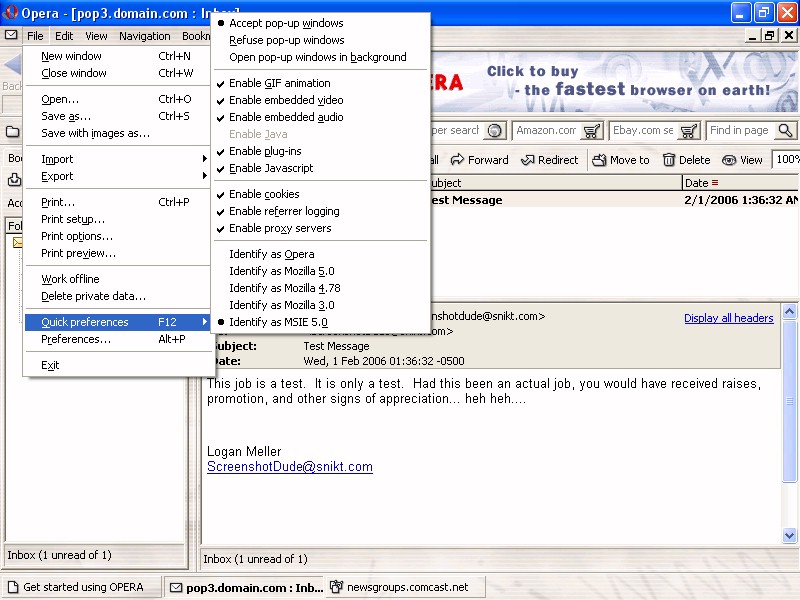Toggle Enable cookies in Quick preferences

coord(264,194)
